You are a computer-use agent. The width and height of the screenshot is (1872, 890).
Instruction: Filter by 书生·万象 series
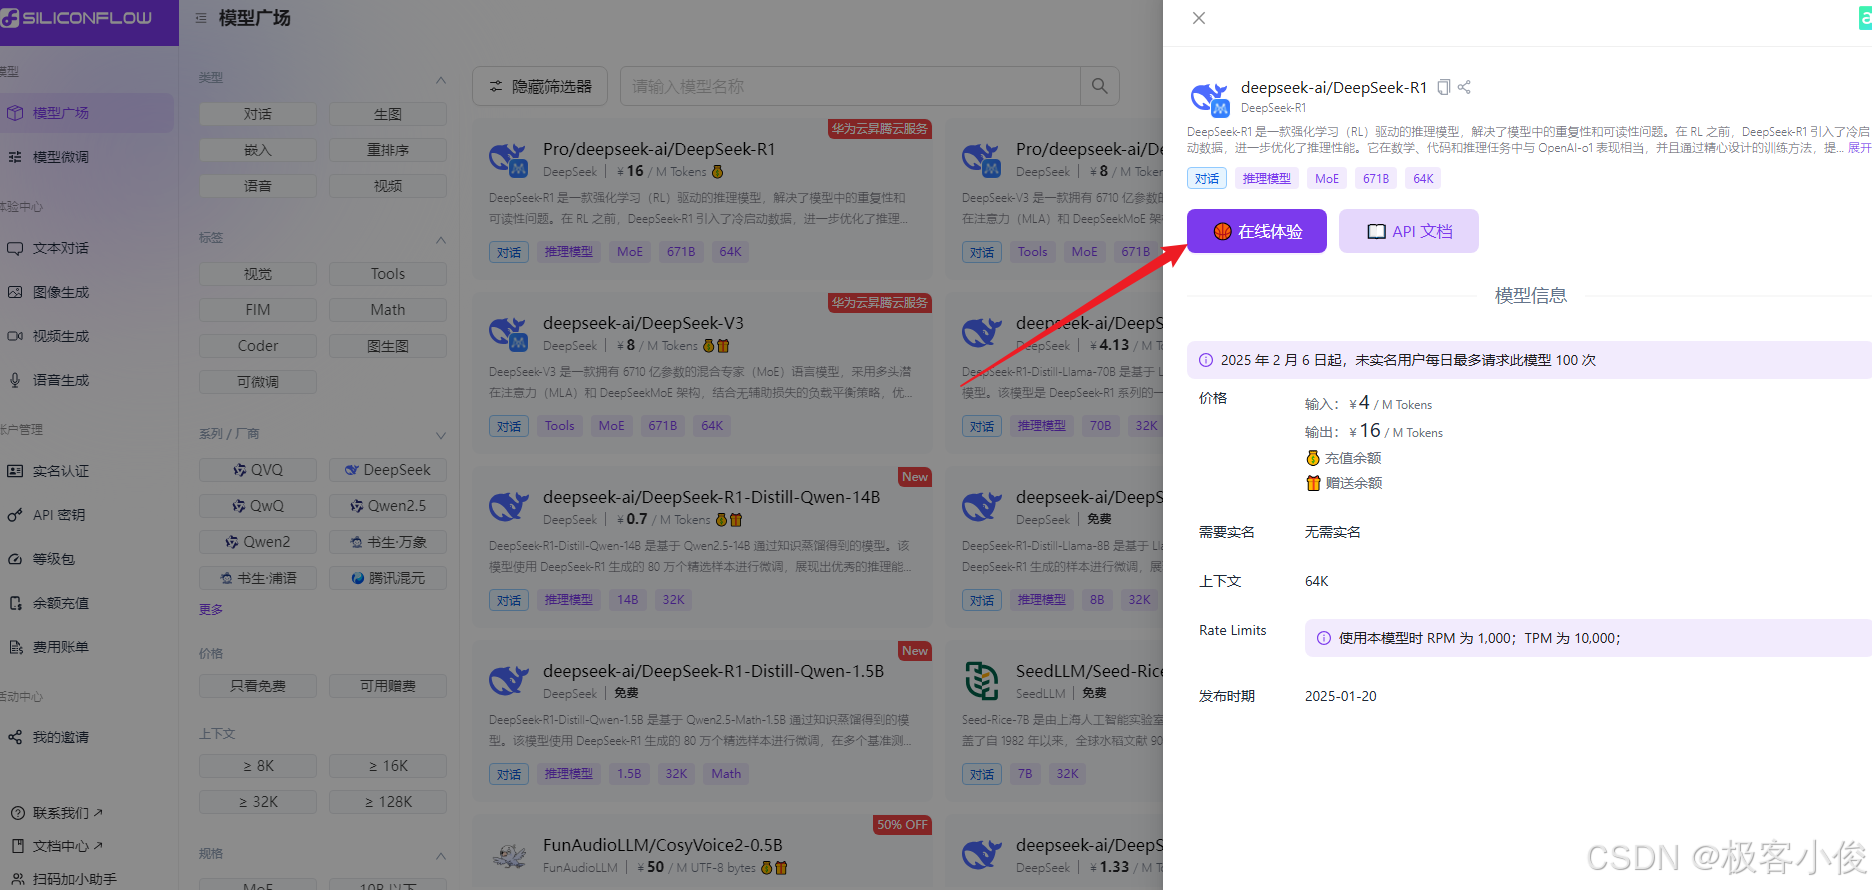coord(388,542)
